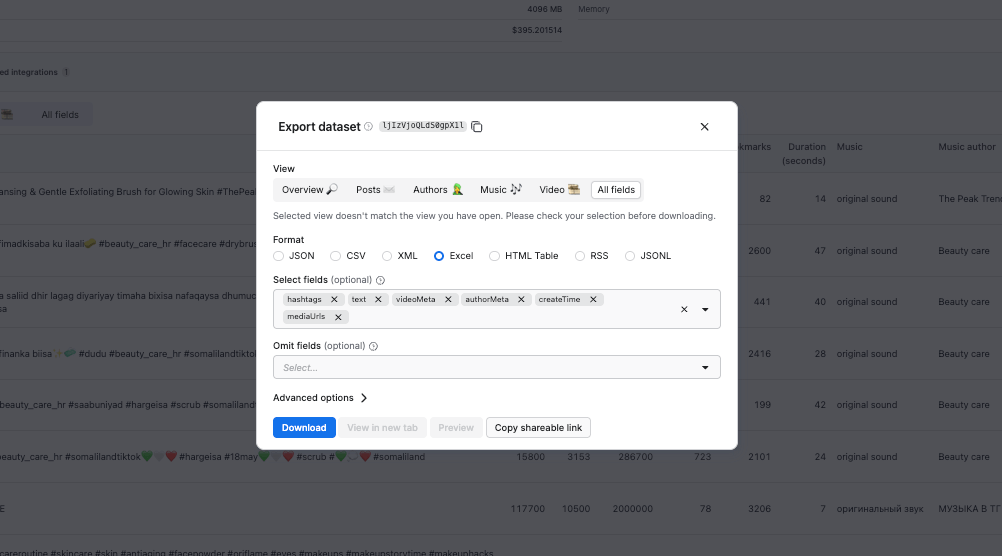Switch to the Overview view tab

pyautogui.click(x=310, y=190)
